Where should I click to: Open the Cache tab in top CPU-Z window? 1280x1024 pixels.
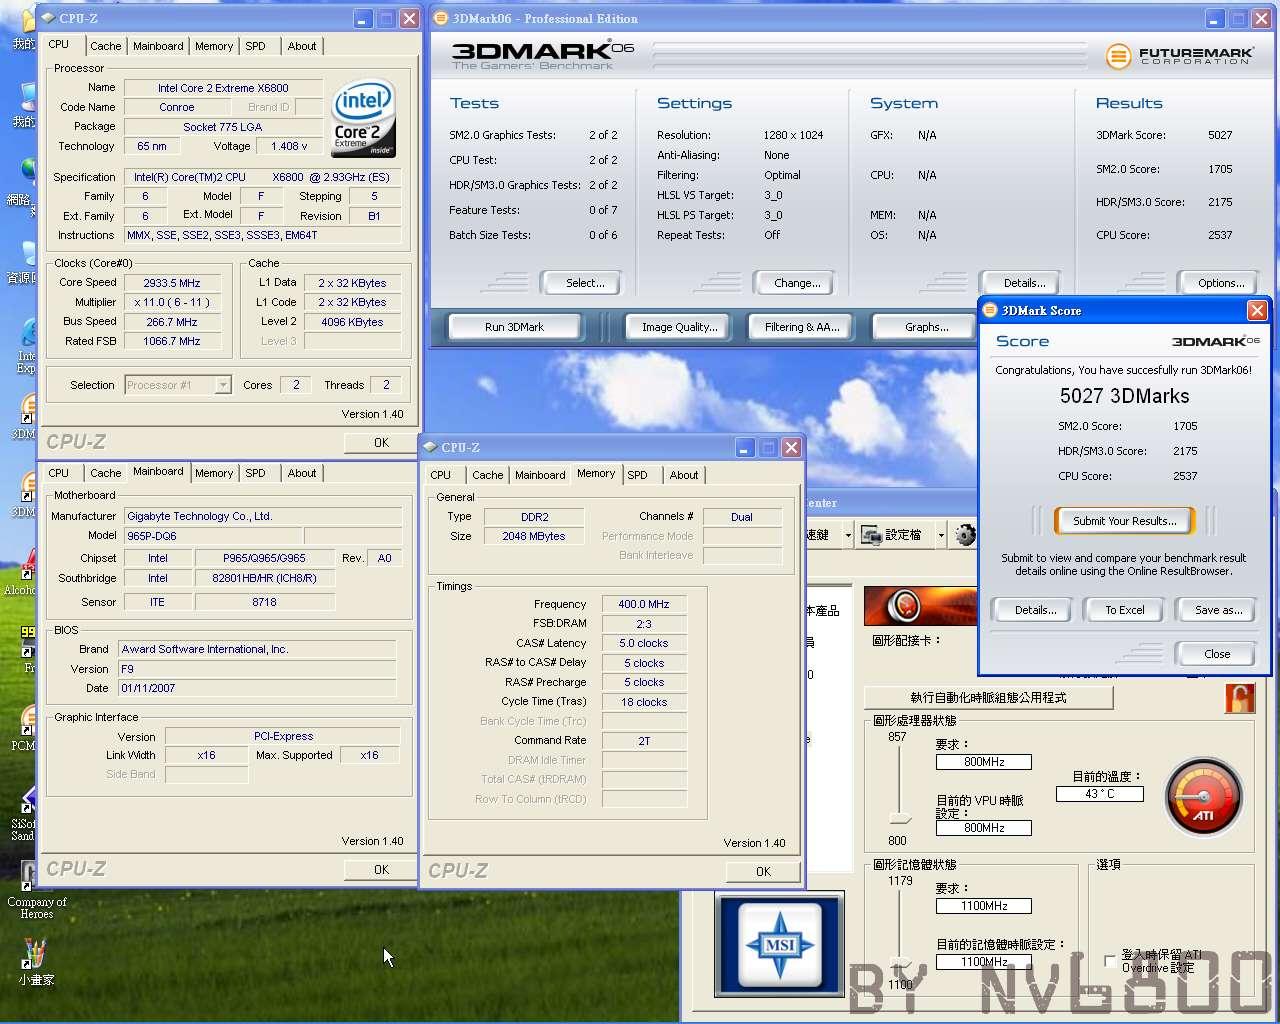[105, 46]
